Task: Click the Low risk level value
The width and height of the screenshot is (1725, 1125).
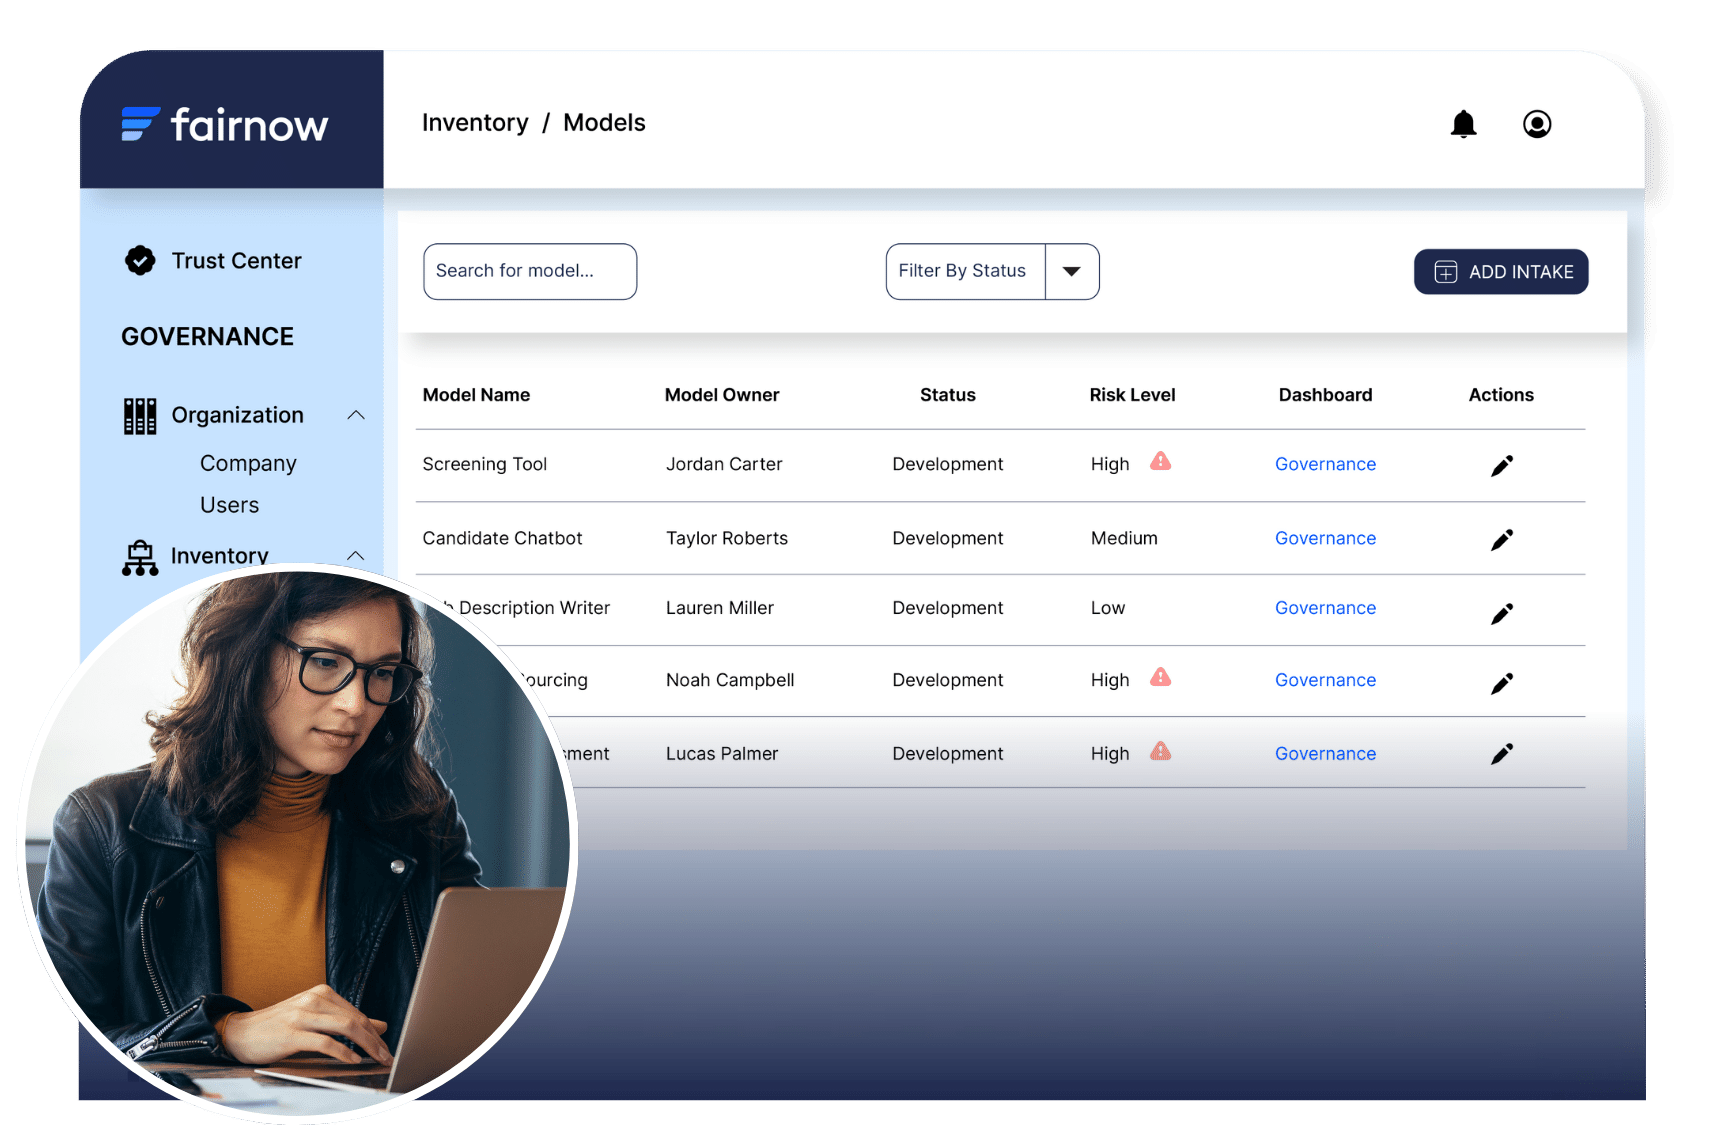Action: click(x=1108, y=608)
